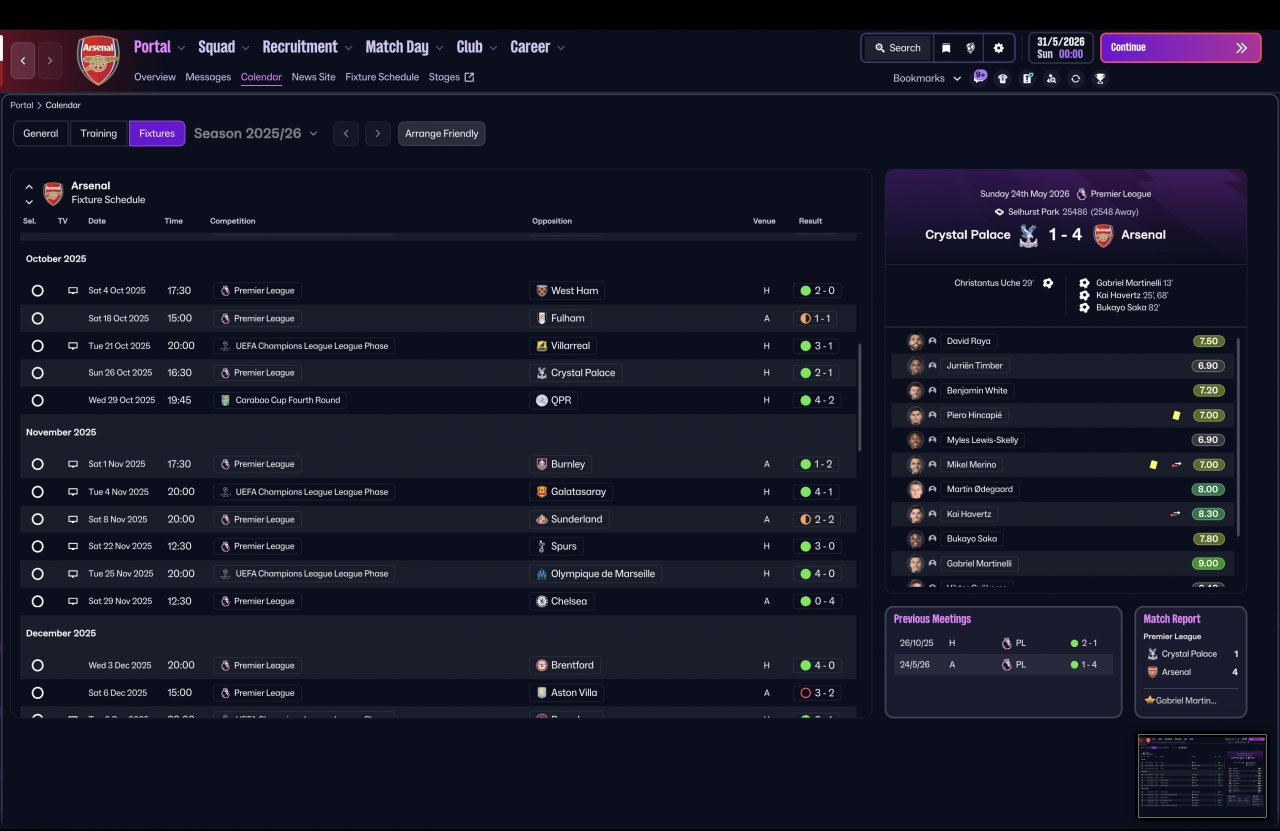This screenshot has height=831, width=1280.
Task: Select the Chelsea fixture radio button
Action: pos(37,601)
